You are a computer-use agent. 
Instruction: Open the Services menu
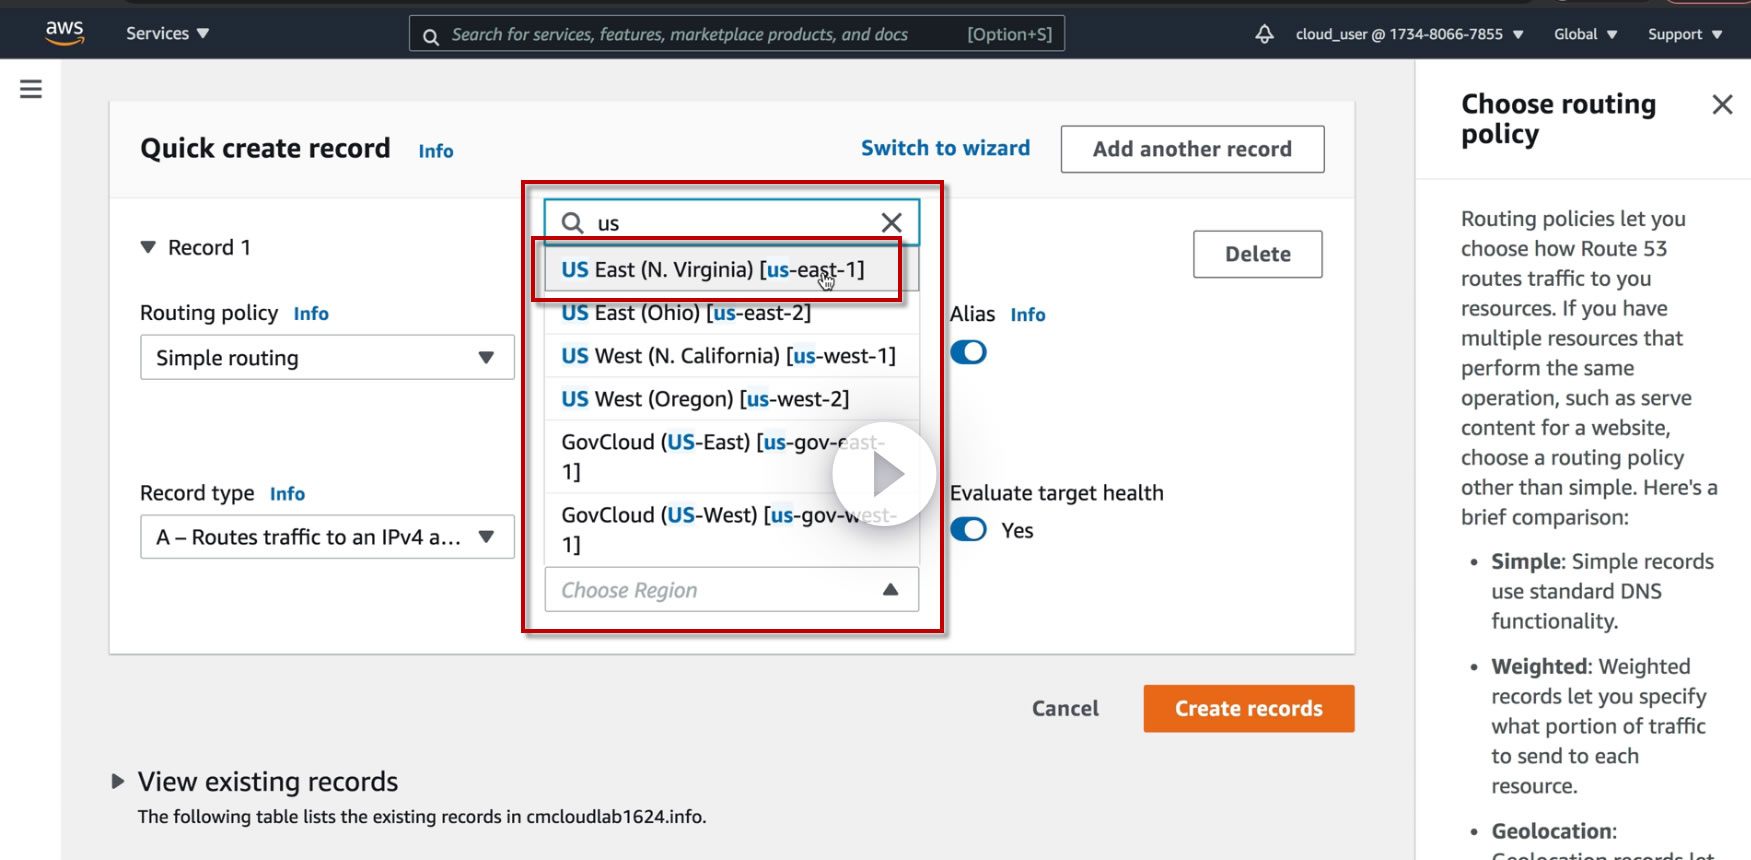[167, 33]
